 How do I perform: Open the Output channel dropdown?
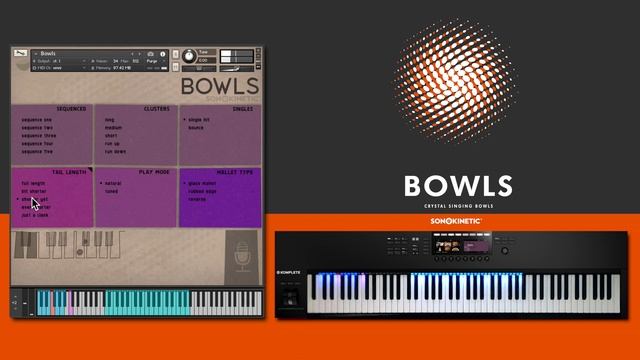(60, 61)
